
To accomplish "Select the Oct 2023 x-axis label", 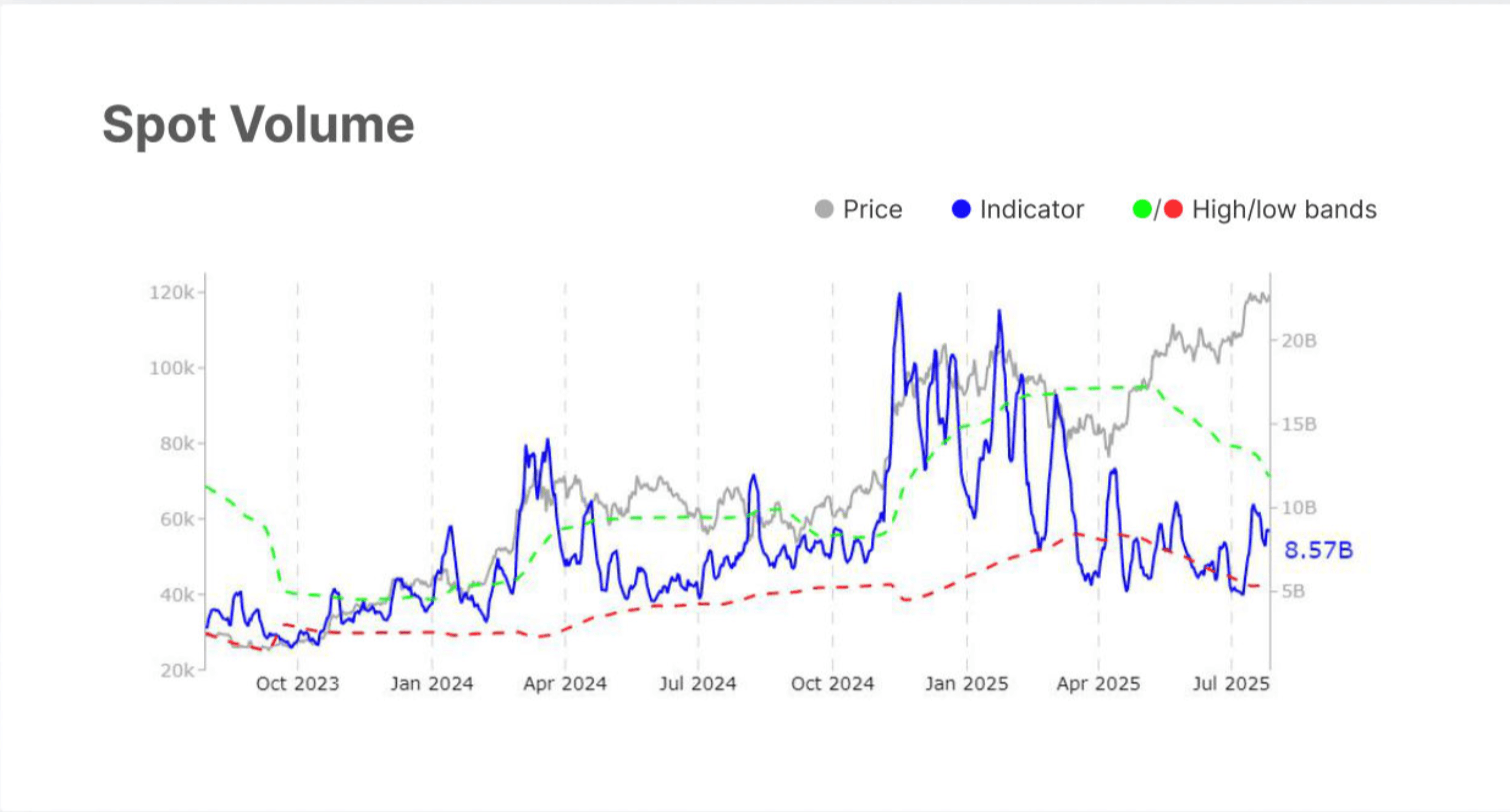I will click(x=297, y=684).
